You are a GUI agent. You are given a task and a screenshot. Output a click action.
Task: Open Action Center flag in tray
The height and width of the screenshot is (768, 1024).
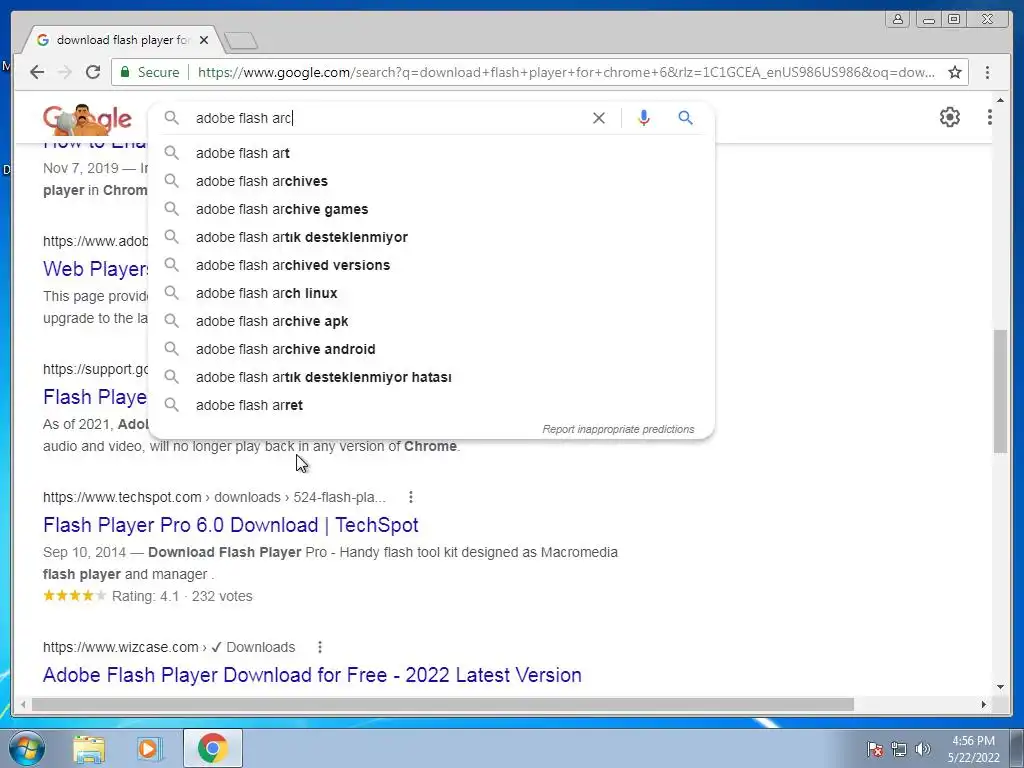(x=875, y=749)
